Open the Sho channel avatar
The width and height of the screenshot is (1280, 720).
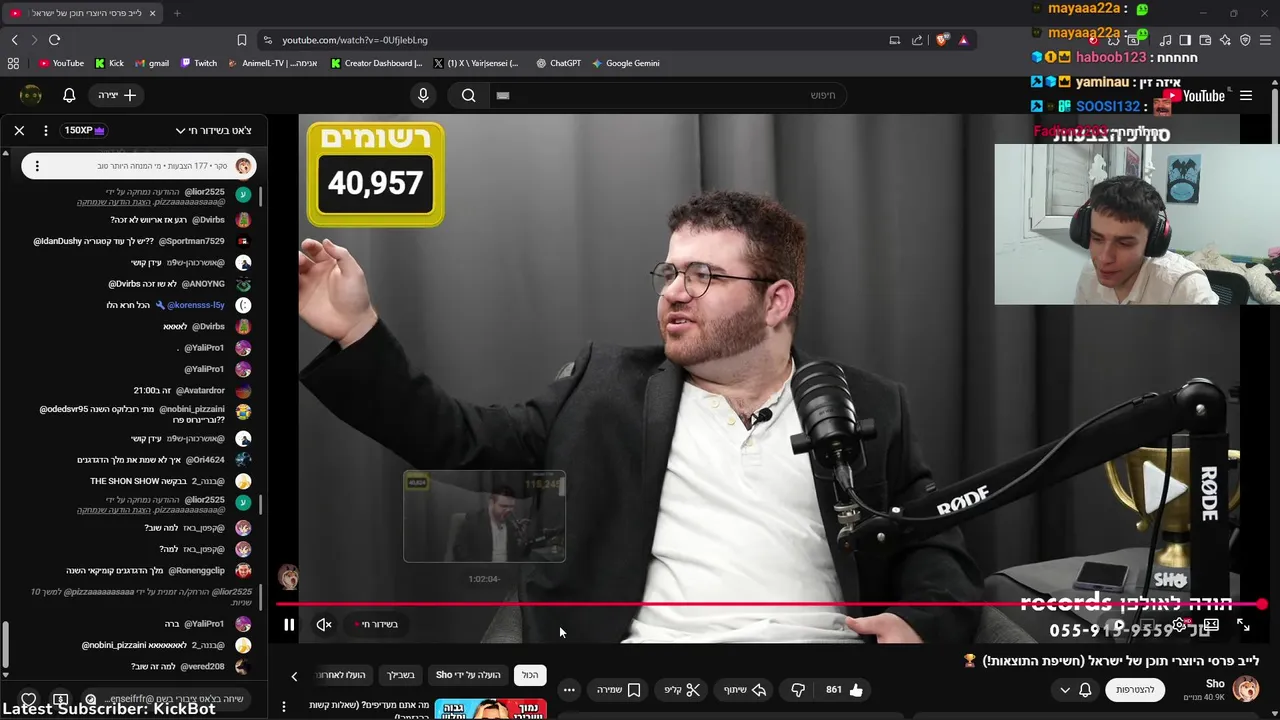coord(1246,689)
